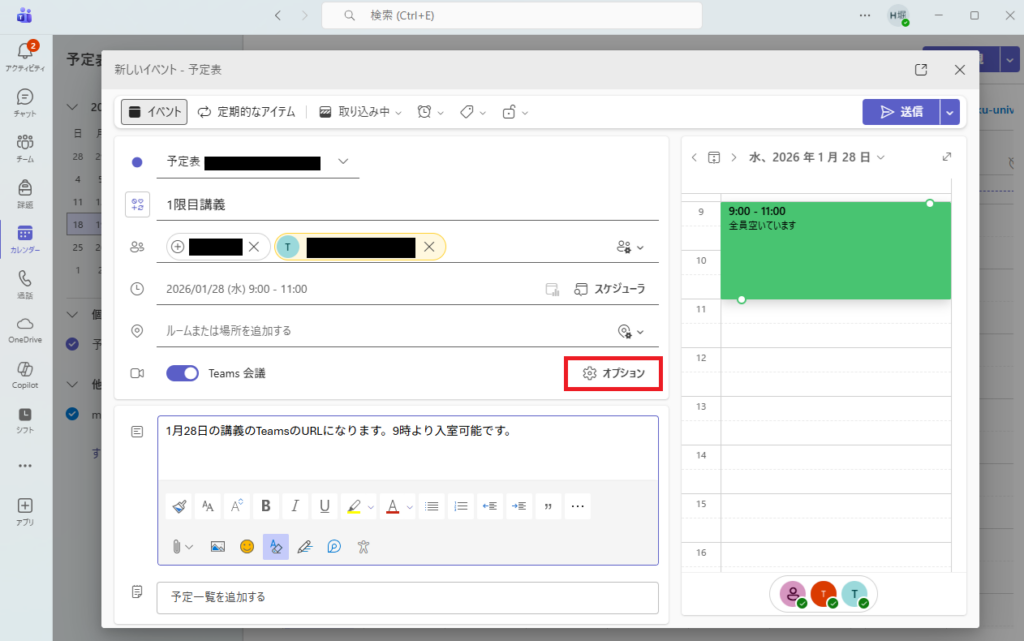Open the OneDrive app in sidebar
Image resolution: width=1024 pixels, height=641 pixels.
[x=25, y=328]
